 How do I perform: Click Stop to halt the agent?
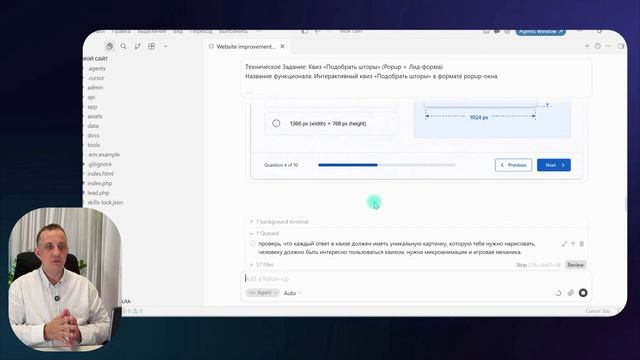tap(538, 265)
